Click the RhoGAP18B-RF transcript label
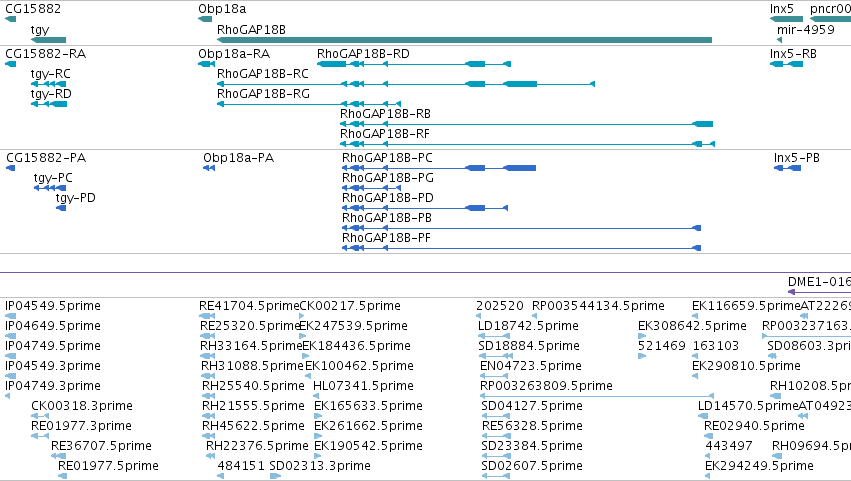 (385, 134)
